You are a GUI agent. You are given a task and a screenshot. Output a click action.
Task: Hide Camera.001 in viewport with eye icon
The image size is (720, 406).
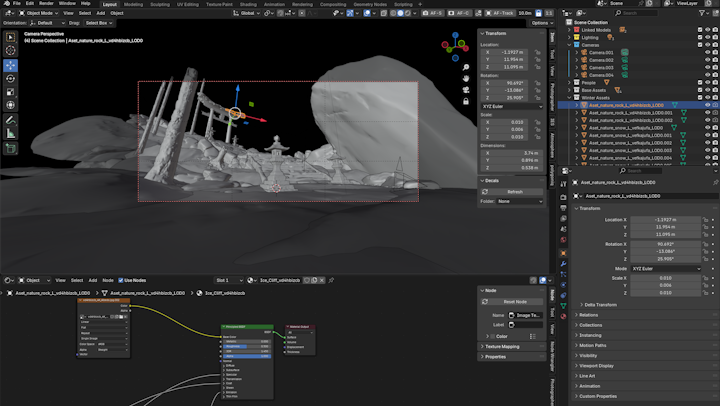point(708,52)
